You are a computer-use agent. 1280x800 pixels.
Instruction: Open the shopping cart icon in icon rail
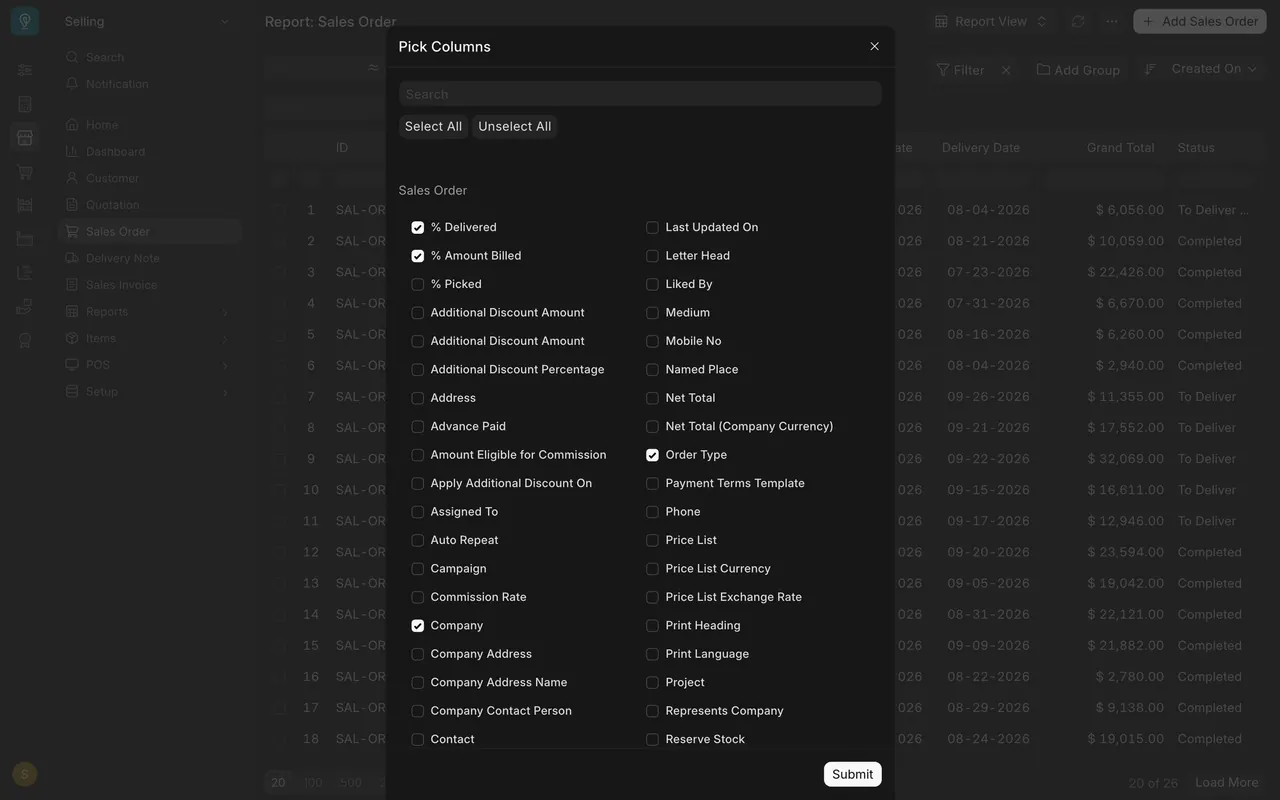pos(25,172)
